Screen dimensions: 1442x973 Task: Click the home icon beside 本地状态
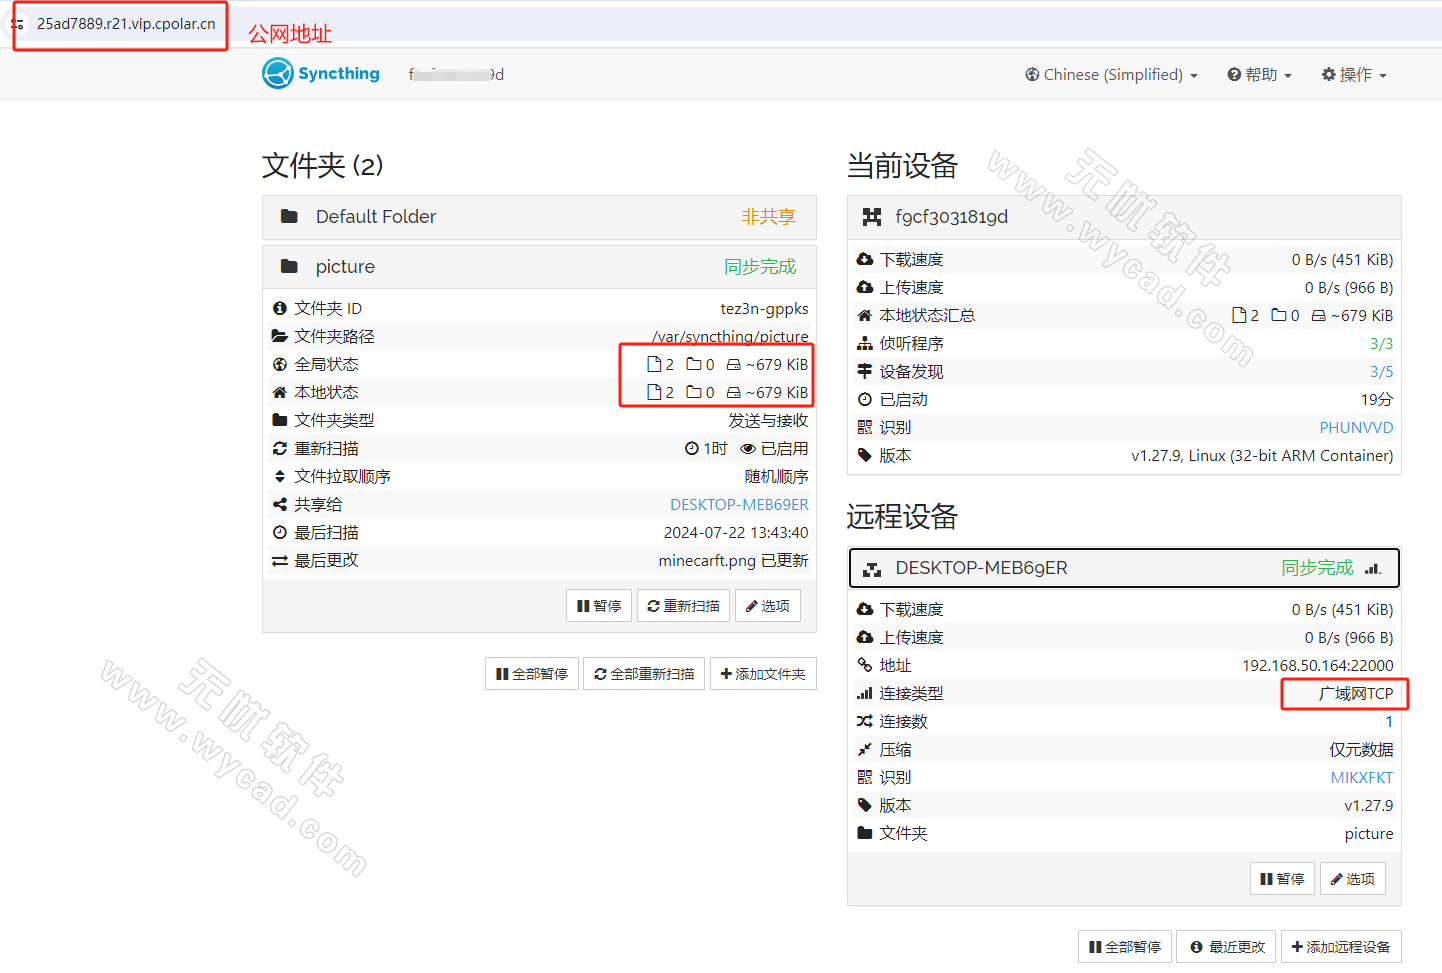pyautogui.click(x=279, y=392)
